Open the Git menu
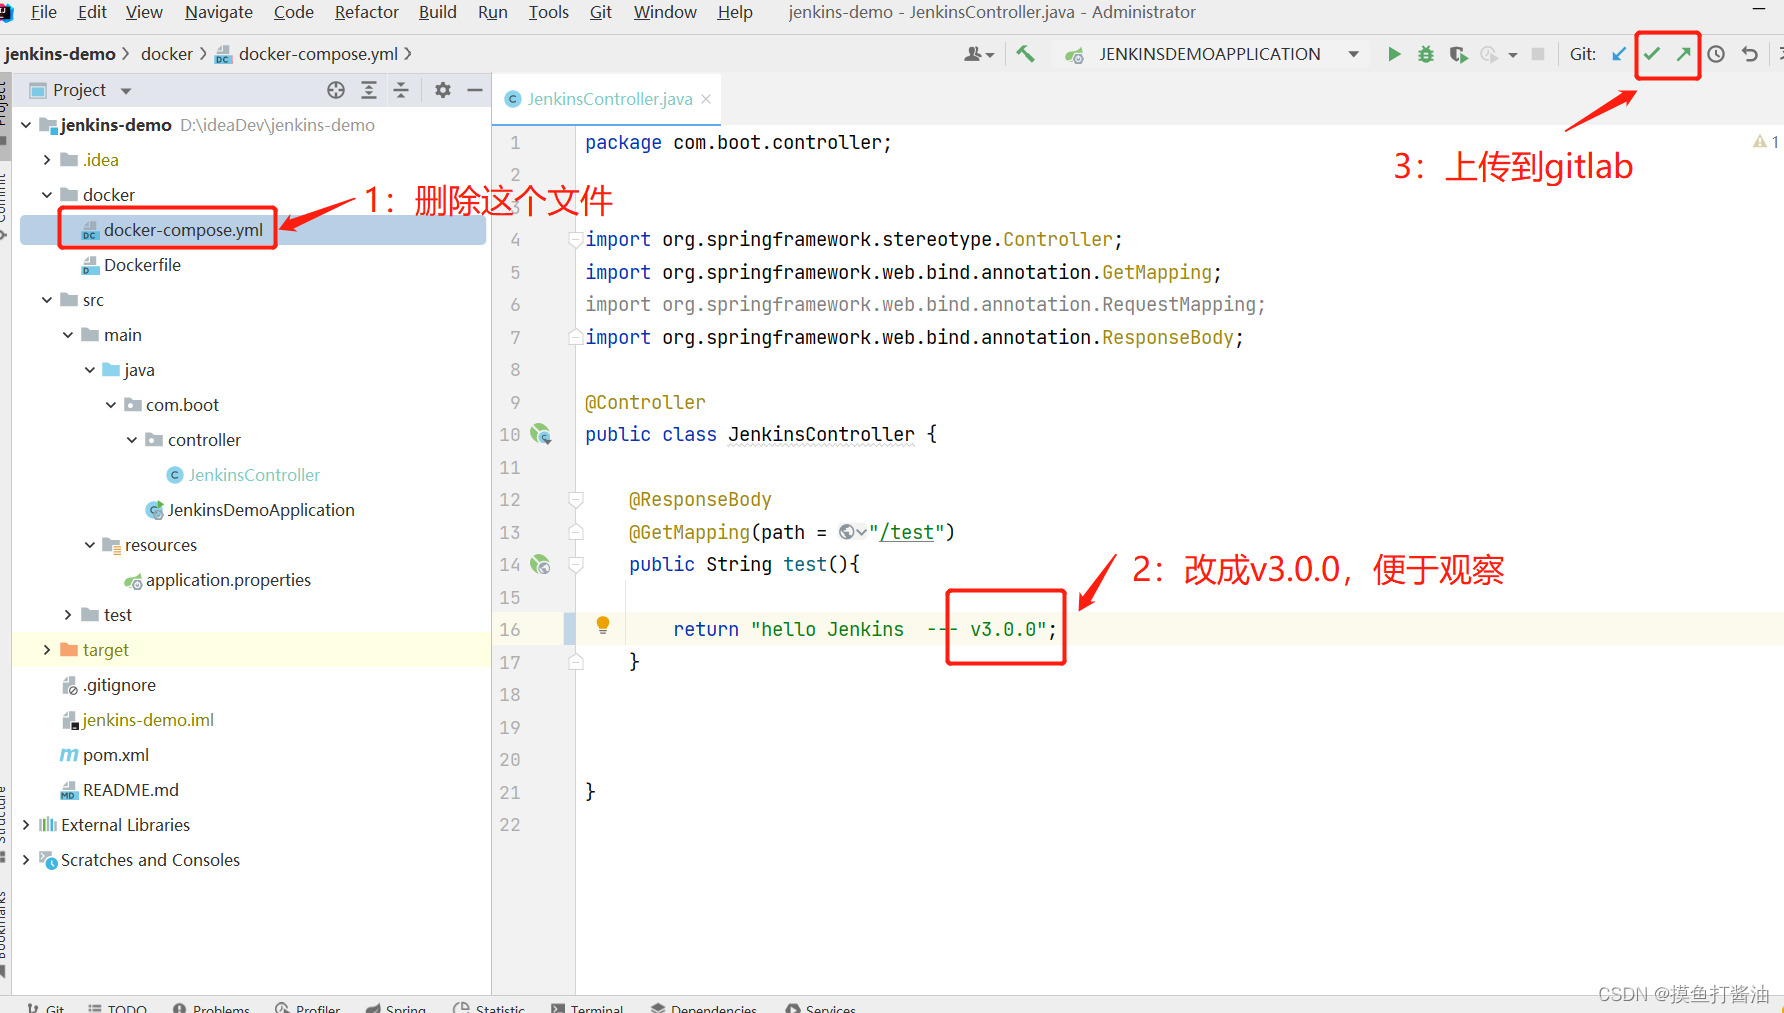Viewport: 1784px width, 1013px height. pos(601,12)
